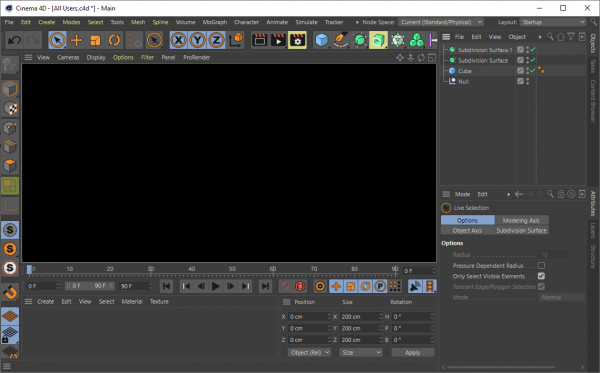Viewport: 600px width, 373px height.
Task: Click the current frame 0 F field
Action: pos(419,271)
